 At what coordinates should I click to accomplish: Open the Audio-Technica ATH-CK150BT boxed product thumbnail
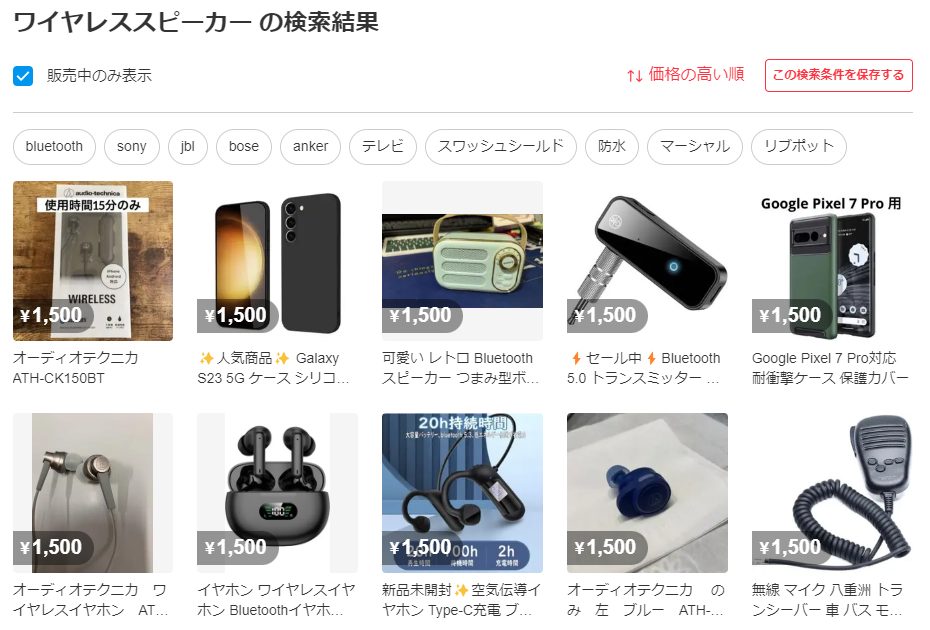point(93,261)
